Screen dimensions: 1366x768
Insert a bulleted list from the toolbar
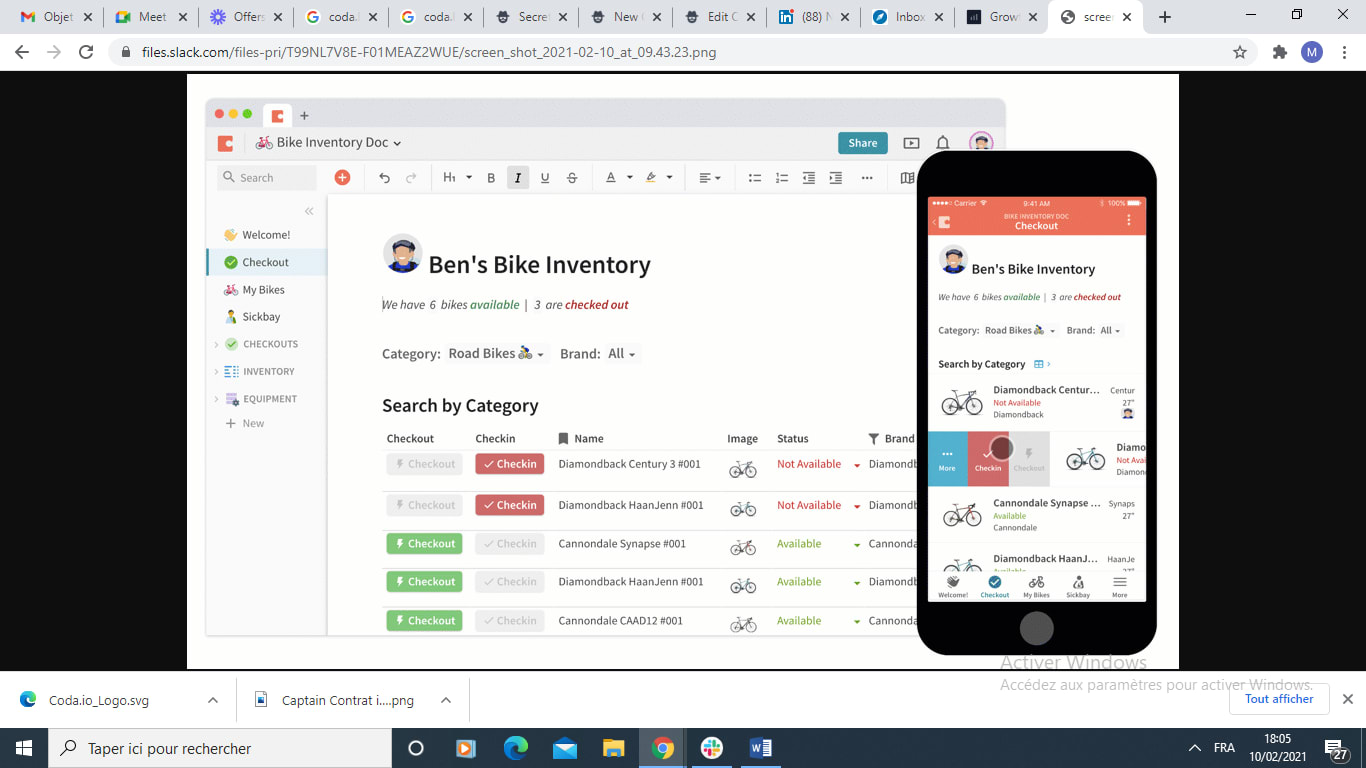pyautogui.click(x=755, y=178)
